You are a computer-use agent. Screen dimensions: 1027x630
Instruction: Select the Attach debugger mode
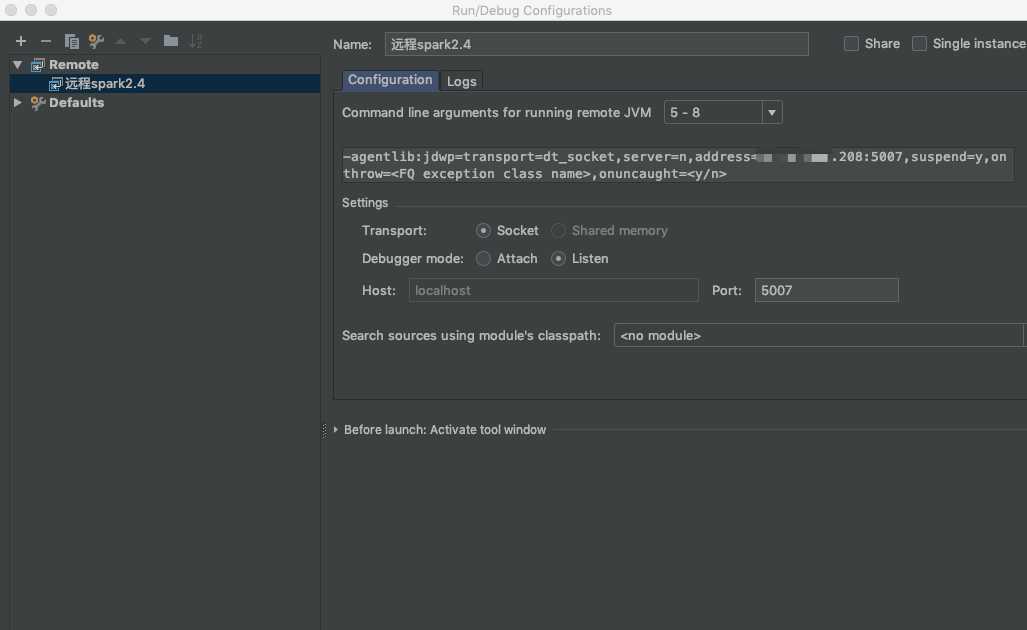(484, 258)
